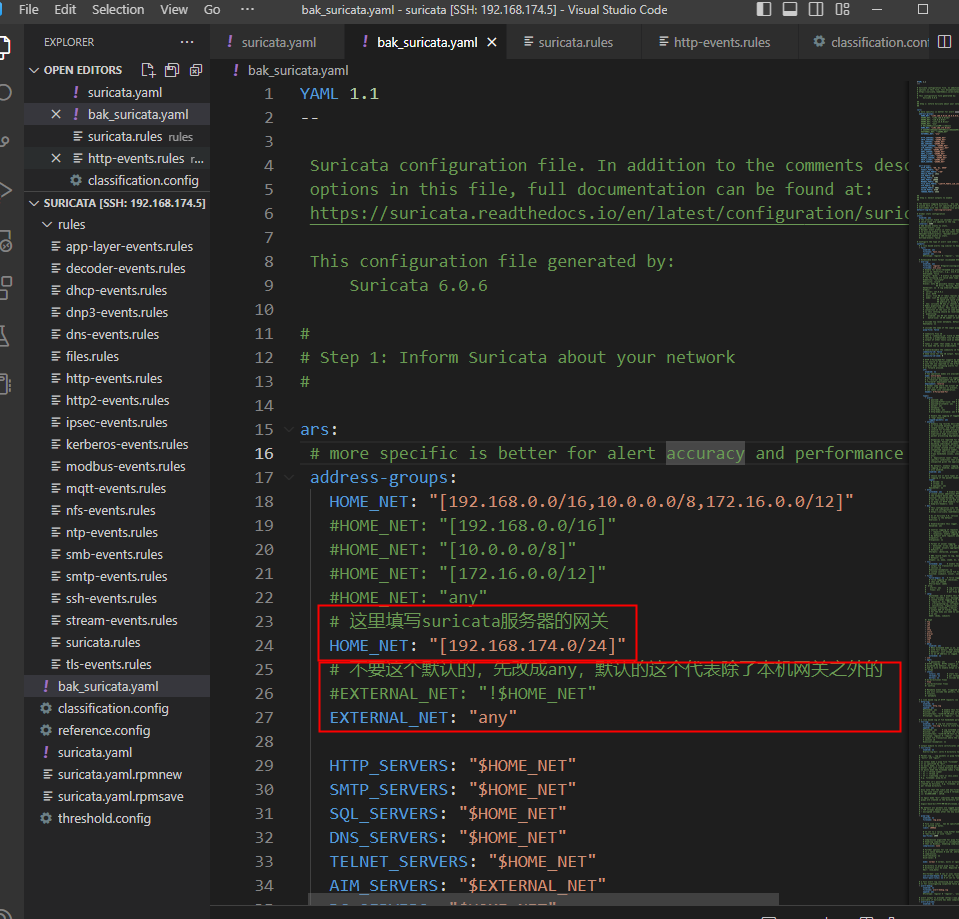Open the Edit menu
Screen dimensions: 959x919
(65, 9)
